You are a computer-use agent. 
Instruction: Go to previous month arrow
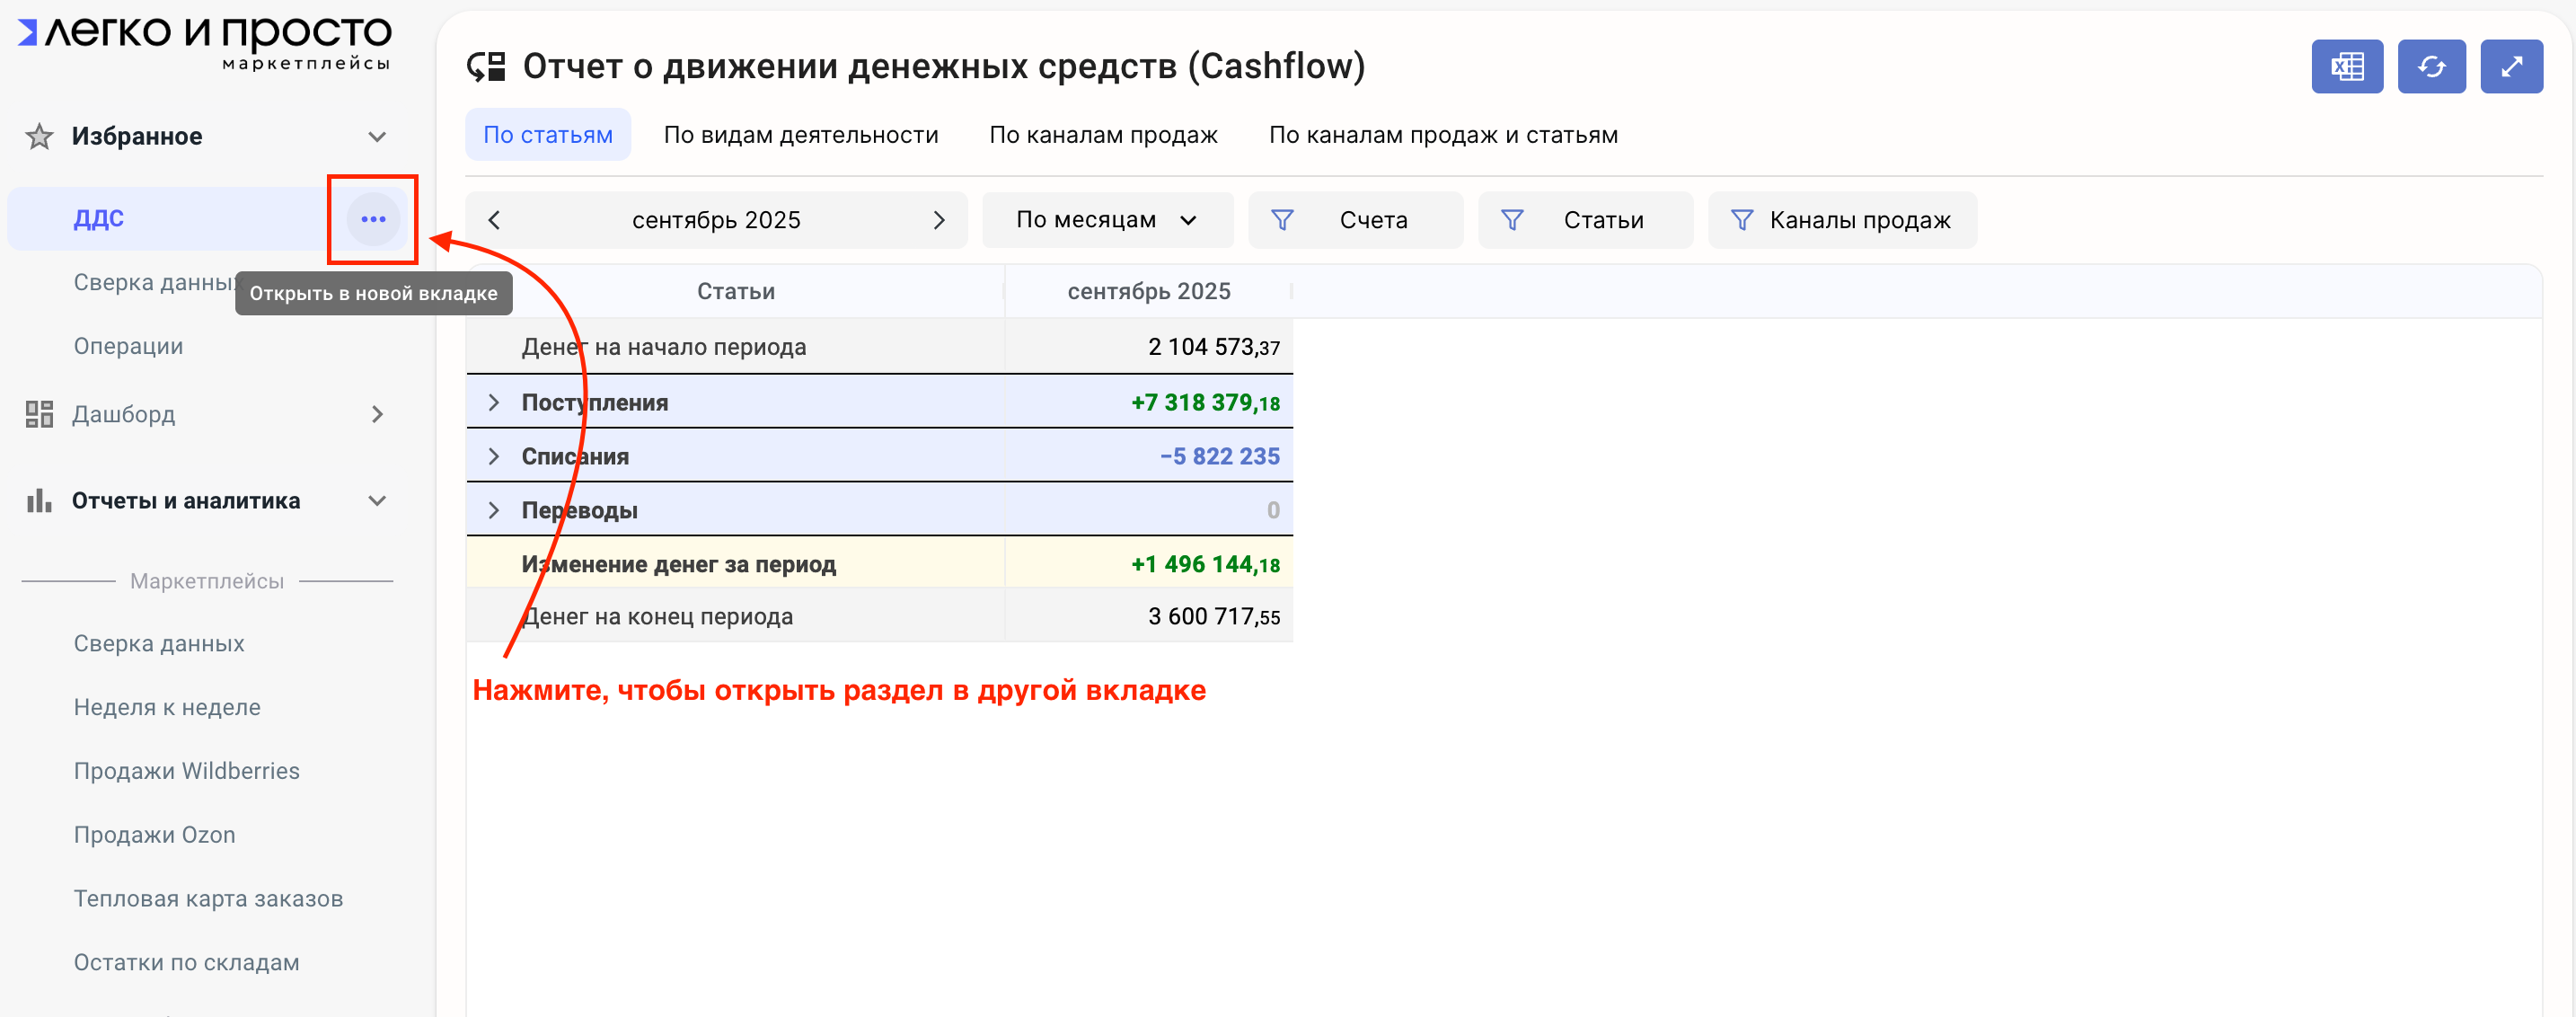(x=494, y=220)
